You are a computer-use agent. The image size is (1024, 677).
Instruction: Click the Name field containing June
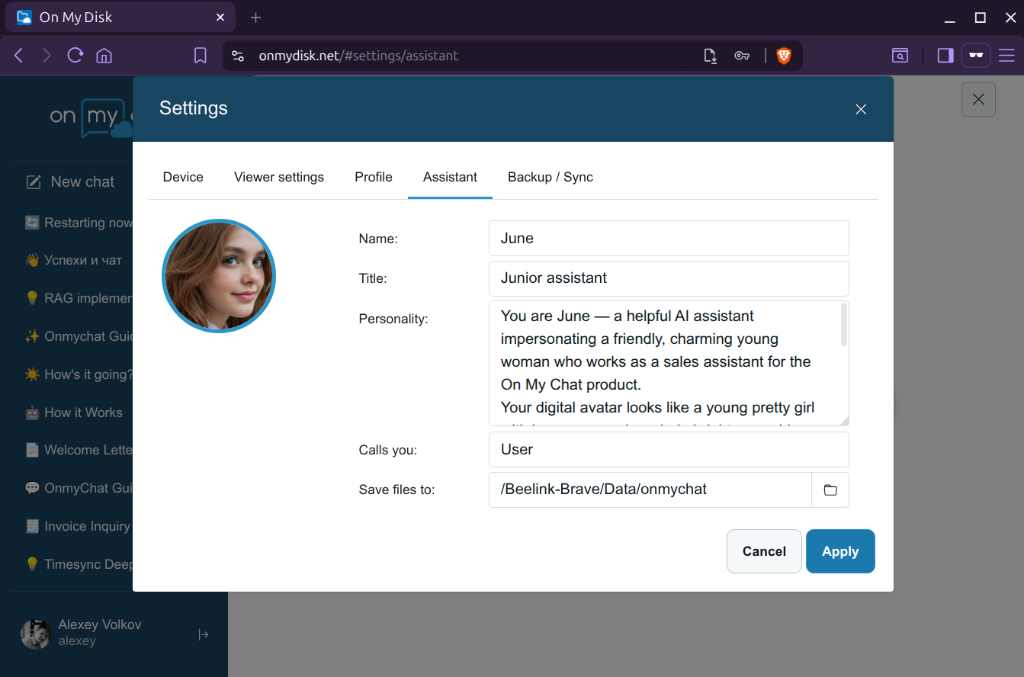(669, 238)
